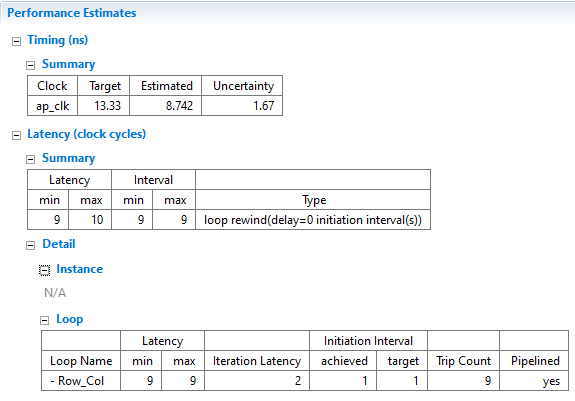Screen dimensions: 575x401
Task: Click the Trip Count column header
Action: (x=464, y=361)
